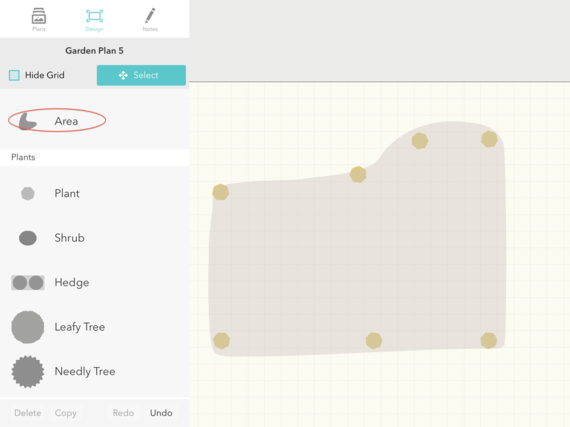Click the Select mode button
Image resolution: width=570 pixels, height=427 pixels.
pyautogui.click(x=141, y=75)
